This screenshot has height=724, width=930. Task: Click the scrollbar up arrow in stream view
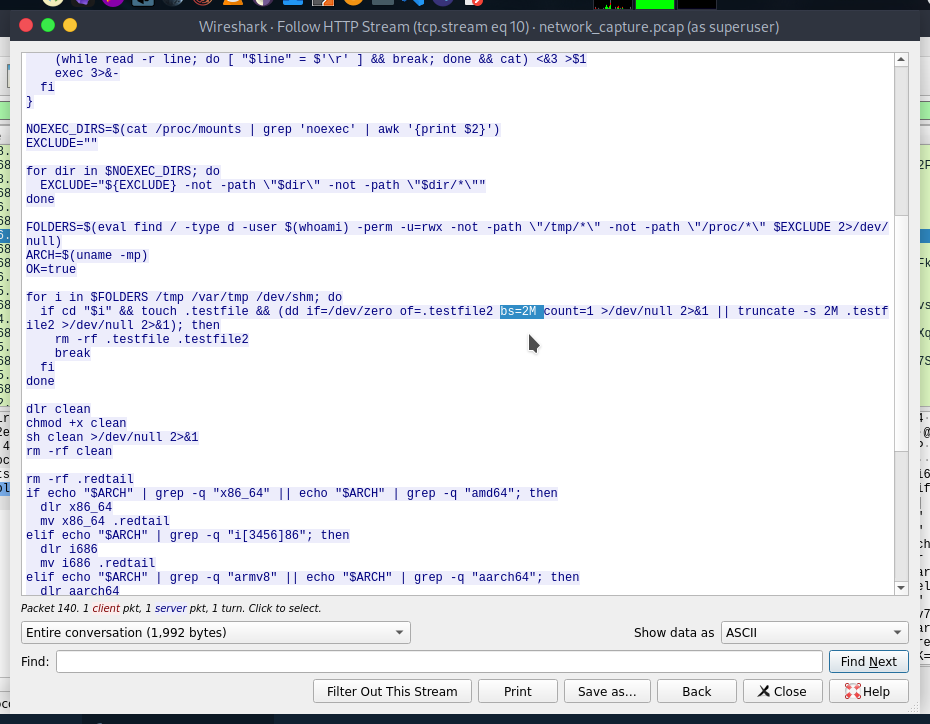pyautogui.click(x=901, y=62)
